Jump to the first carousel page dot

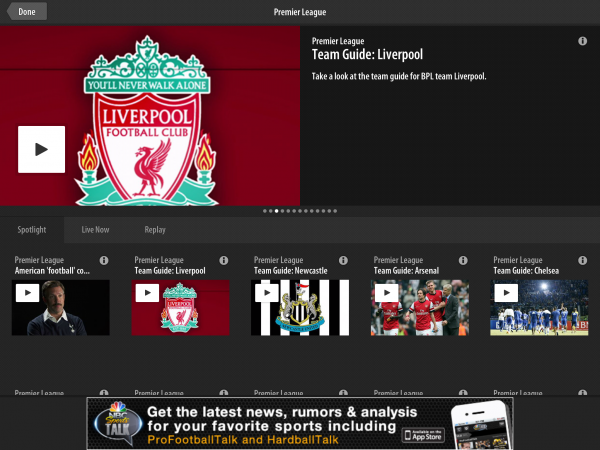pyautogui.click(x=265, y=211)
